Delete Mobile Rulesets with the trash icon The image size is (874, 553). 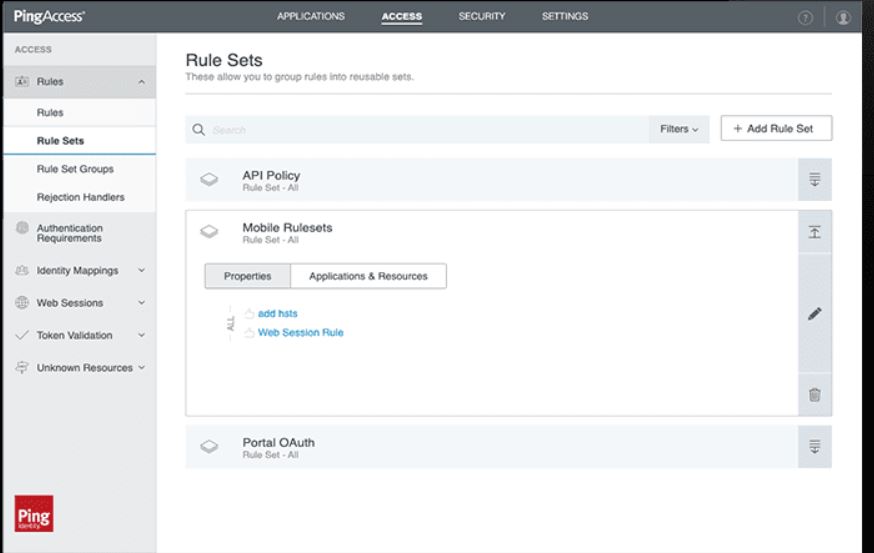click(x=814, y=395)
